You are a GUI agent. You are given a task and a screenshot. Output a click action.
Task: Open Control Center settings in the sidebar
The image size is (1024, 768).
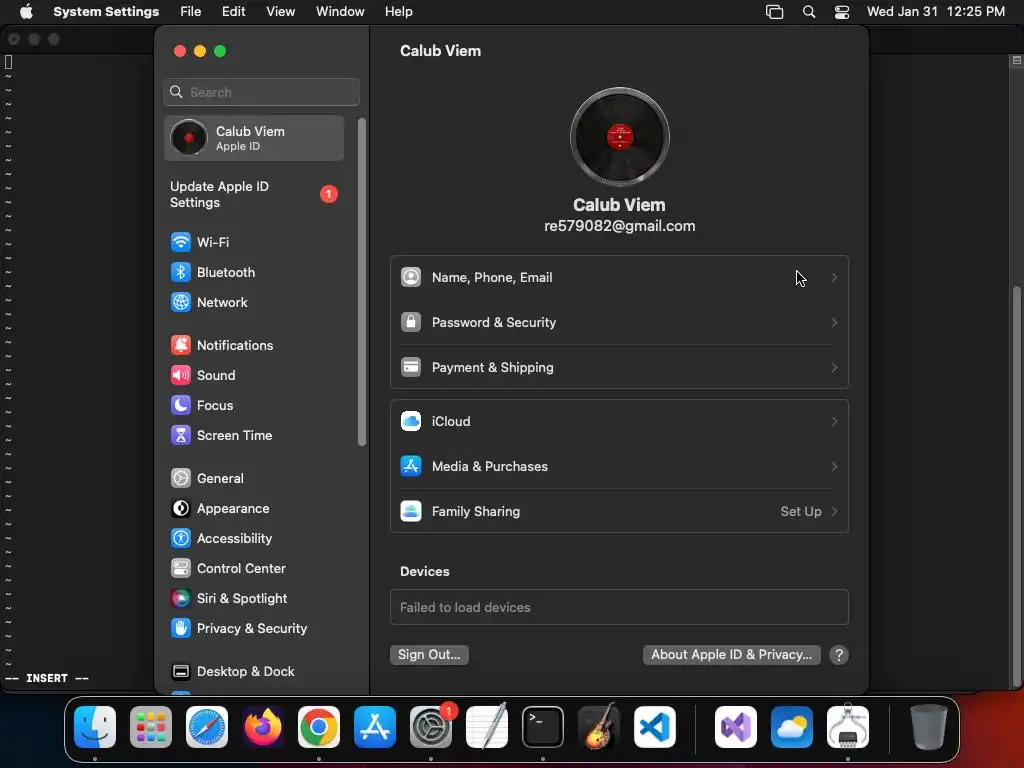255,569
